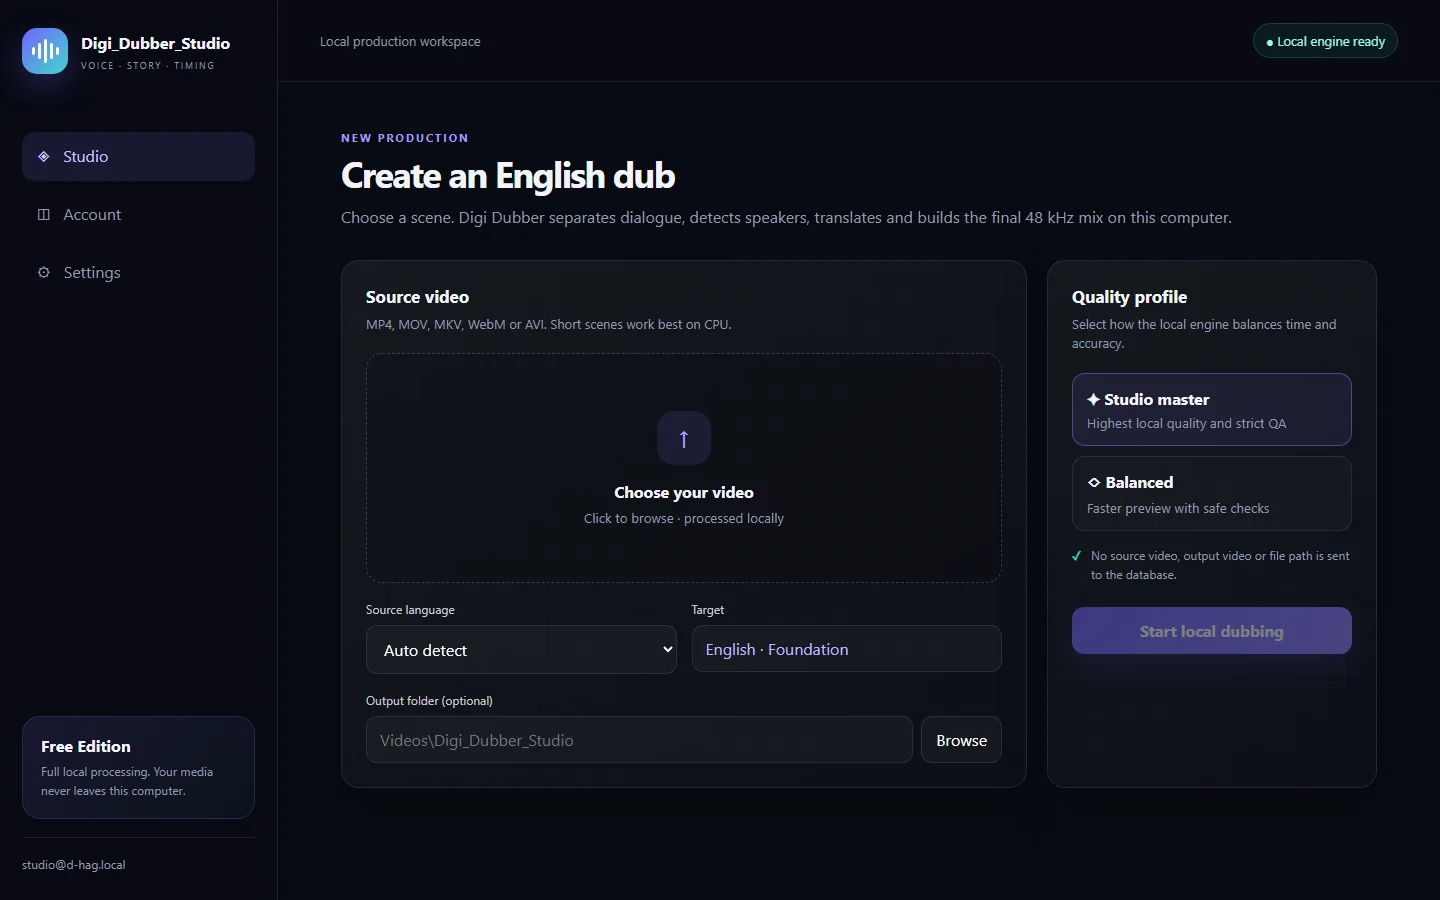Image resolution: width=1440 pixels, height=900 pixels.
Task: Click the green checkmark beside the privacy note
Action: click(x=1077, y=556)
